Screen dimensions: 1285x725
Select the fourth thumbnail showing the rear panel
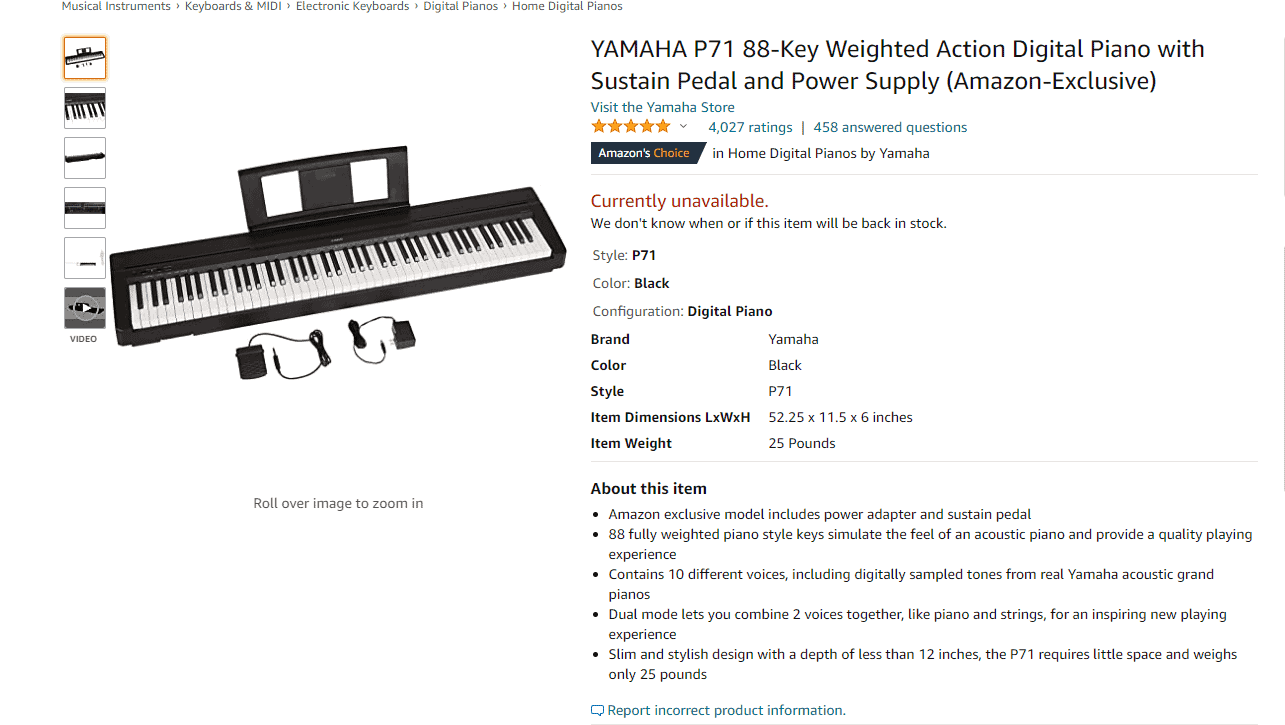pyautogui.click(x=85, y=208)
